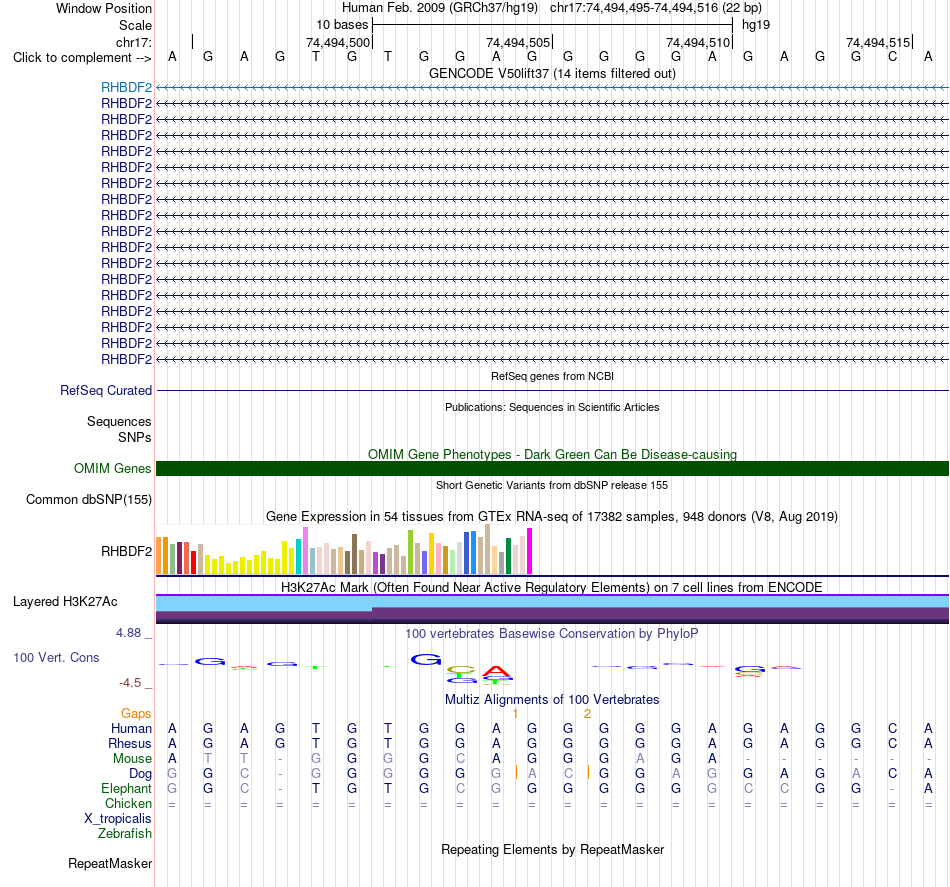Click the dark green OMIM gene bar
The height and width of the screenshot is (887, 950).
552,468
